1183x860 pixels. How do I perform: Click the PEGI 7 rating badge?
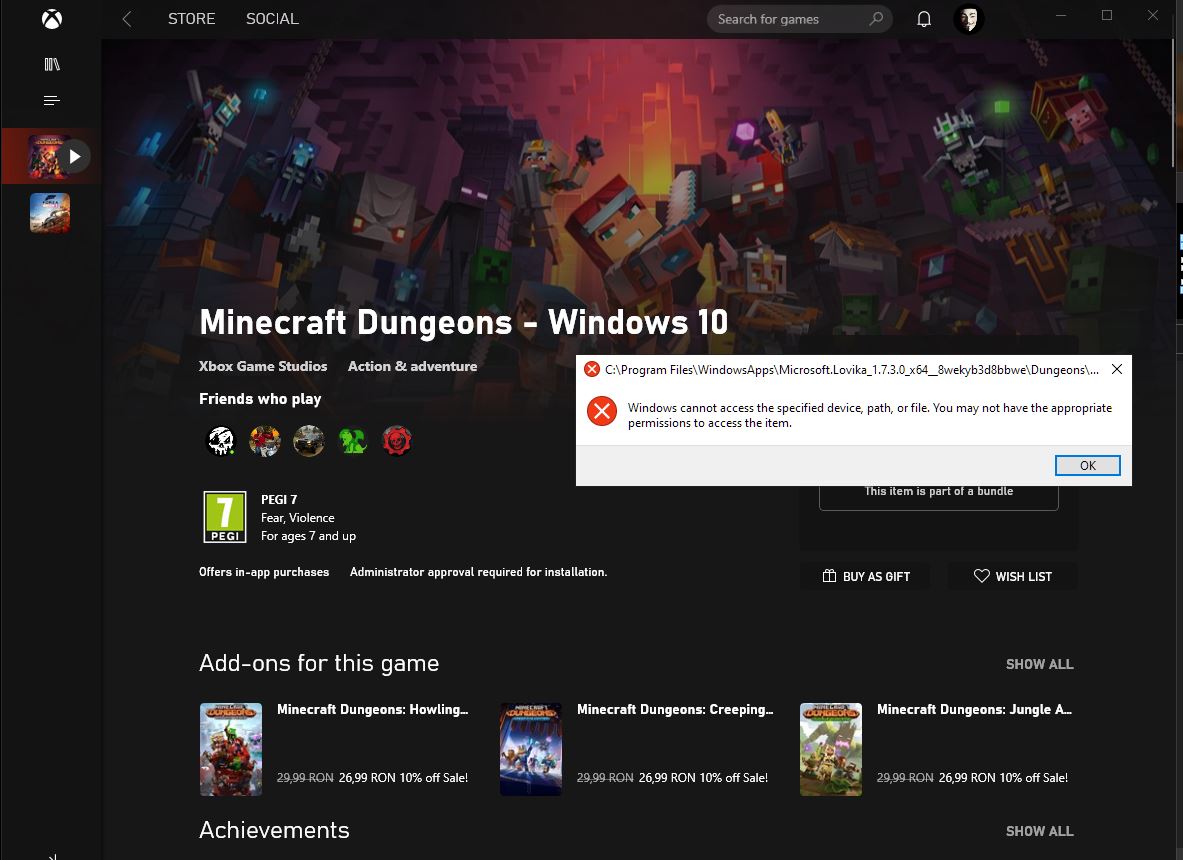click(225, 517)
